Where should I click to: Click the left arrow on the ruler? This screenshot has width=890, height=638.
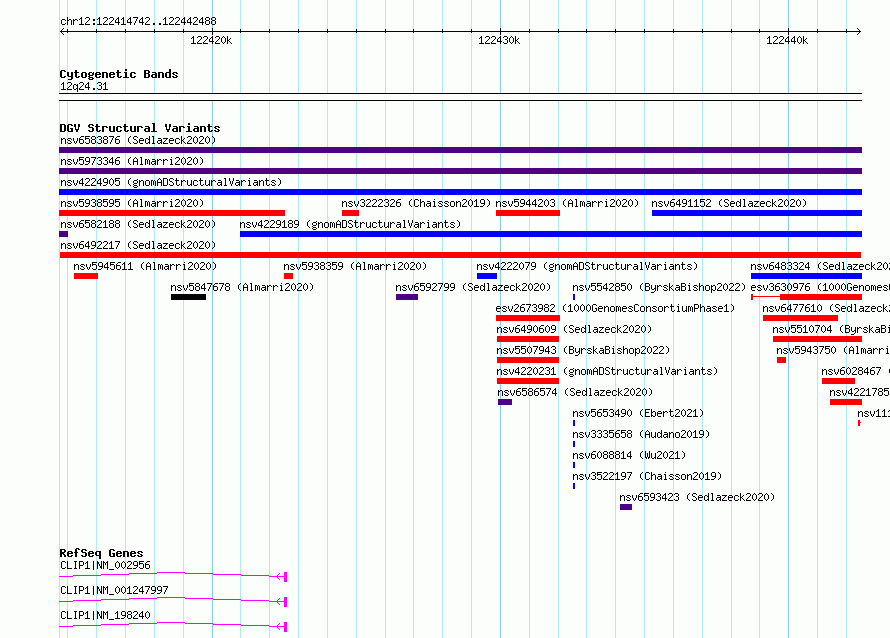pos(62,31)
